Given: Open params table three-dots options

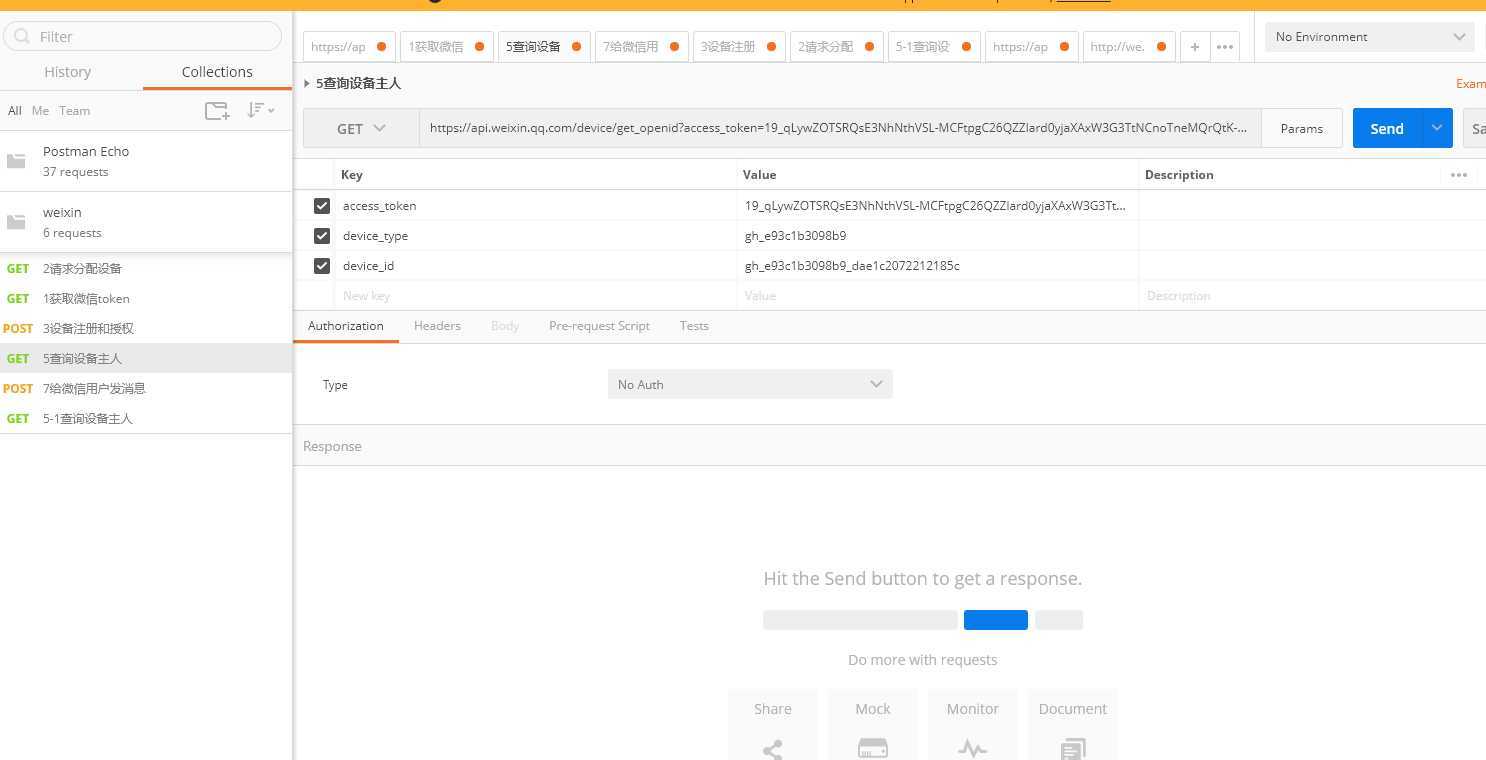Looking at the screenshot, I should click(x=1459, y=175).
